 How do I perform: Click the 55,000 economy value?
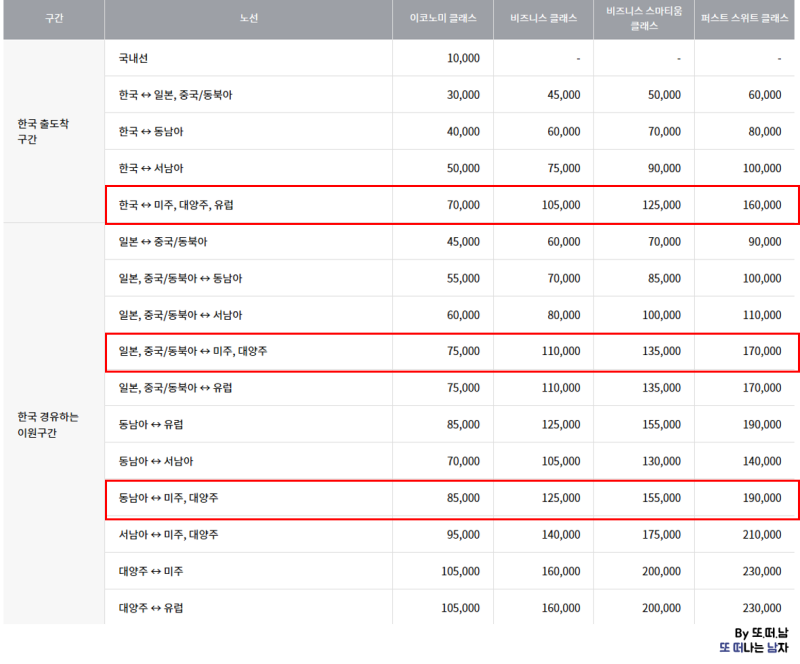pos(463,279)
